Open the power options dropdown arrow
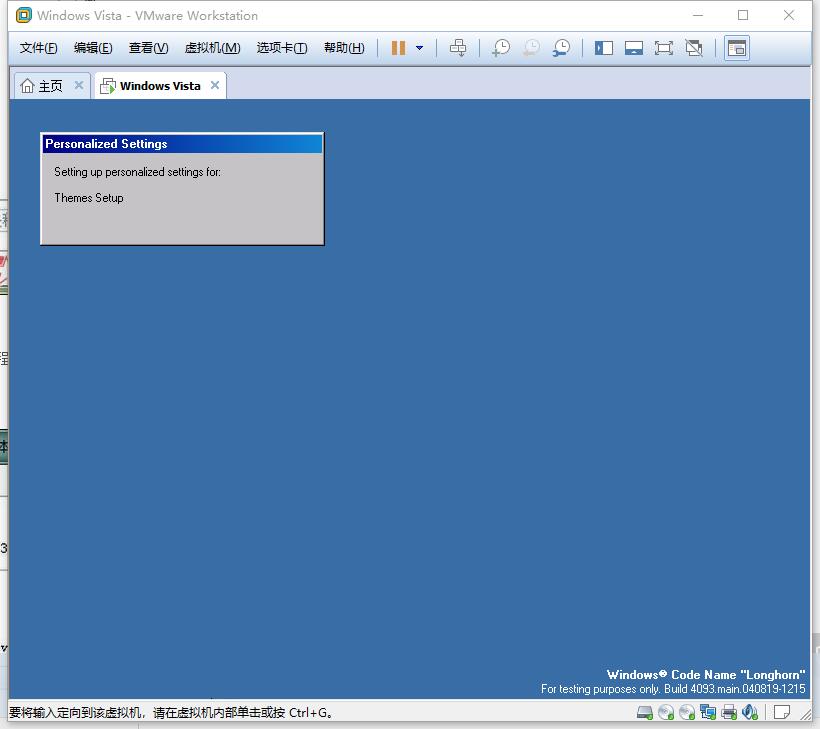The image size is (820, 729). tap(419, 48)
